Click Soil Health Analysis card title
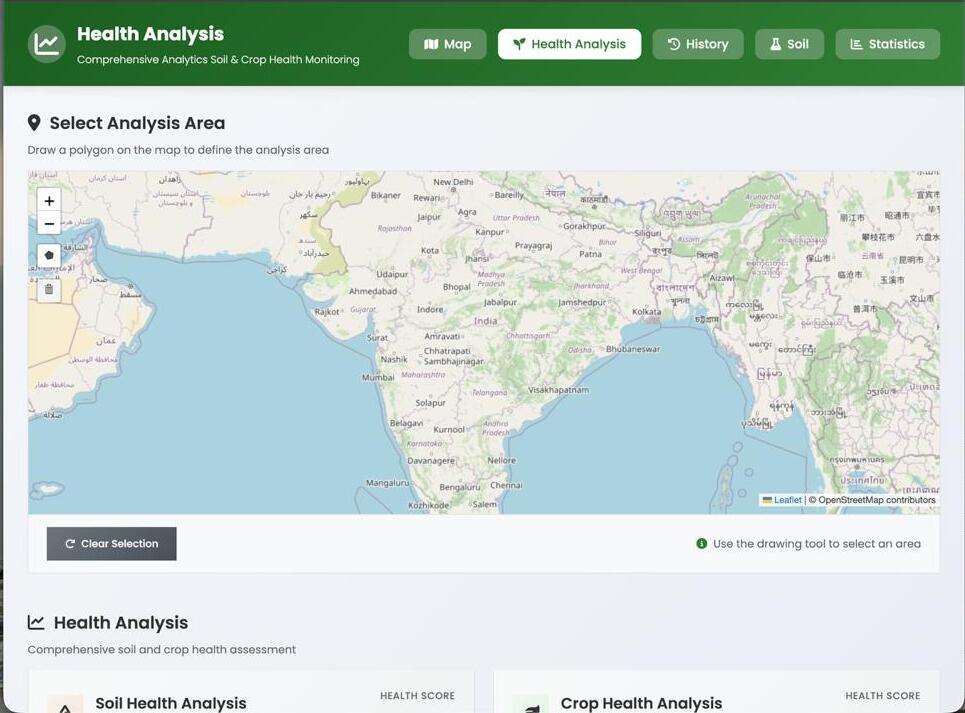Image resolution: width=965 pixels, height=713 pixels. tap(170, 703)
